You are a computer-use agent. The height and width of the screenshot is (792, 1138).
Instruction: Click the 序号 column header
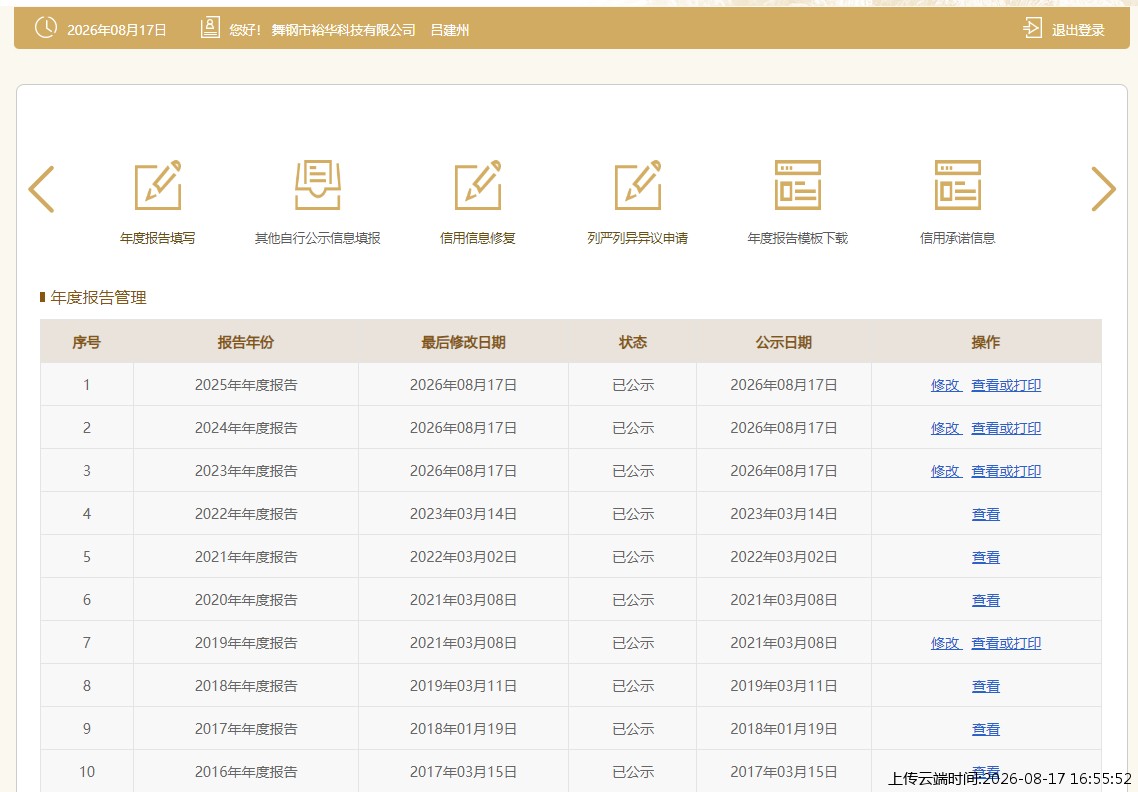(x=86, y=342)
